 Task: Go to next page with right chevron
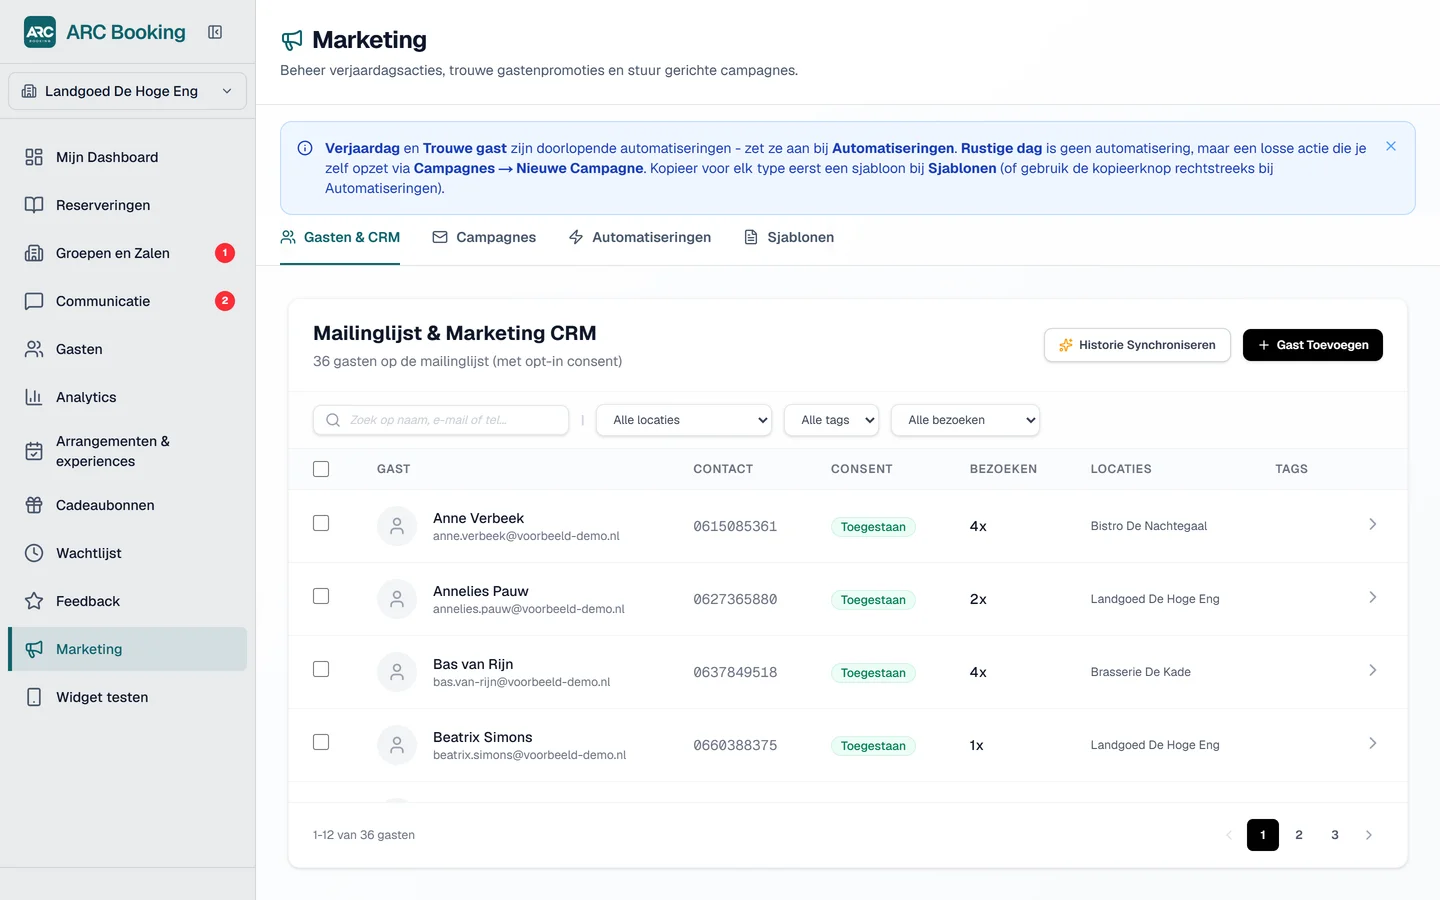(x=1369, y=835)
